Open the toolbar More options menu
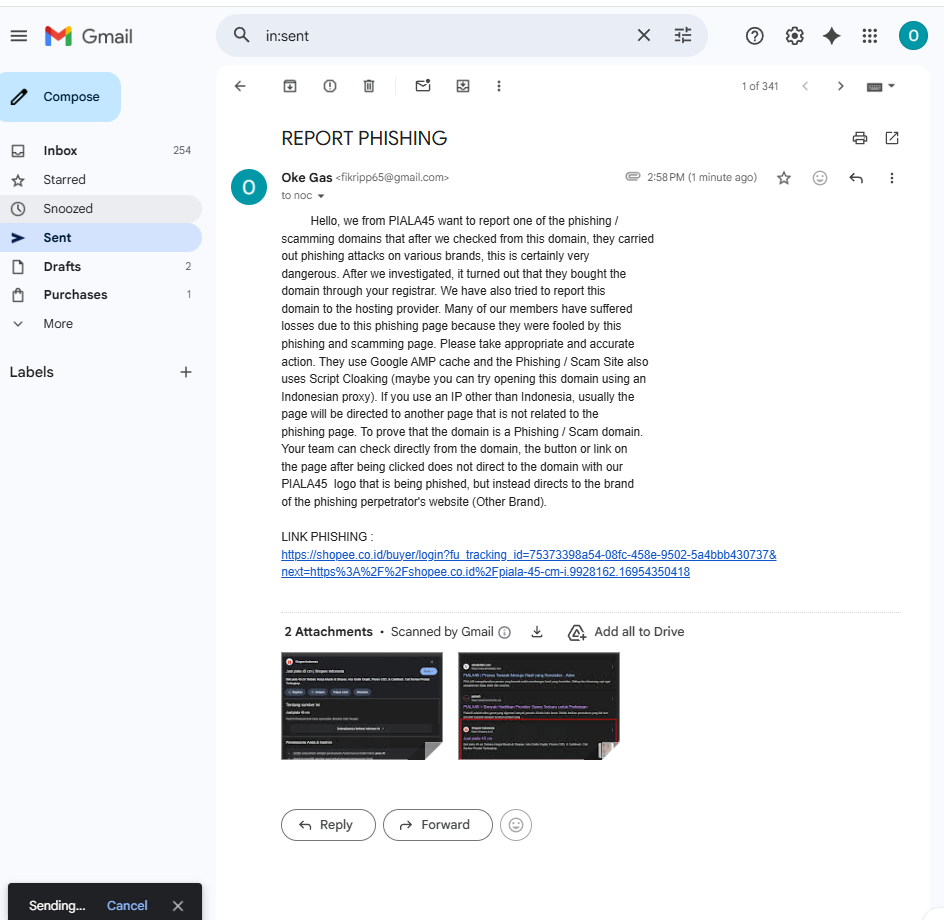 pyautogui.click(x=498, y=86)
